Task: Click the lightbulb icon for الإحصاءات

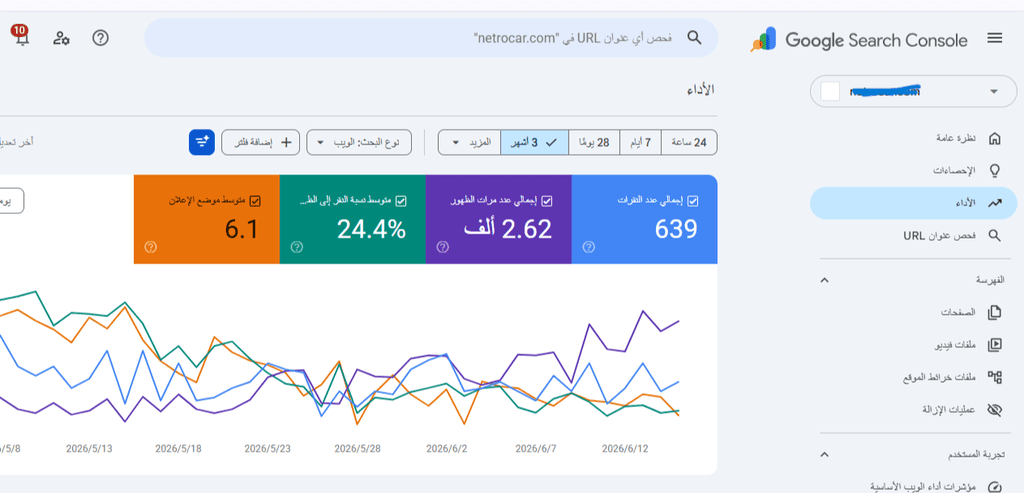Action: (x=995, y=170)
